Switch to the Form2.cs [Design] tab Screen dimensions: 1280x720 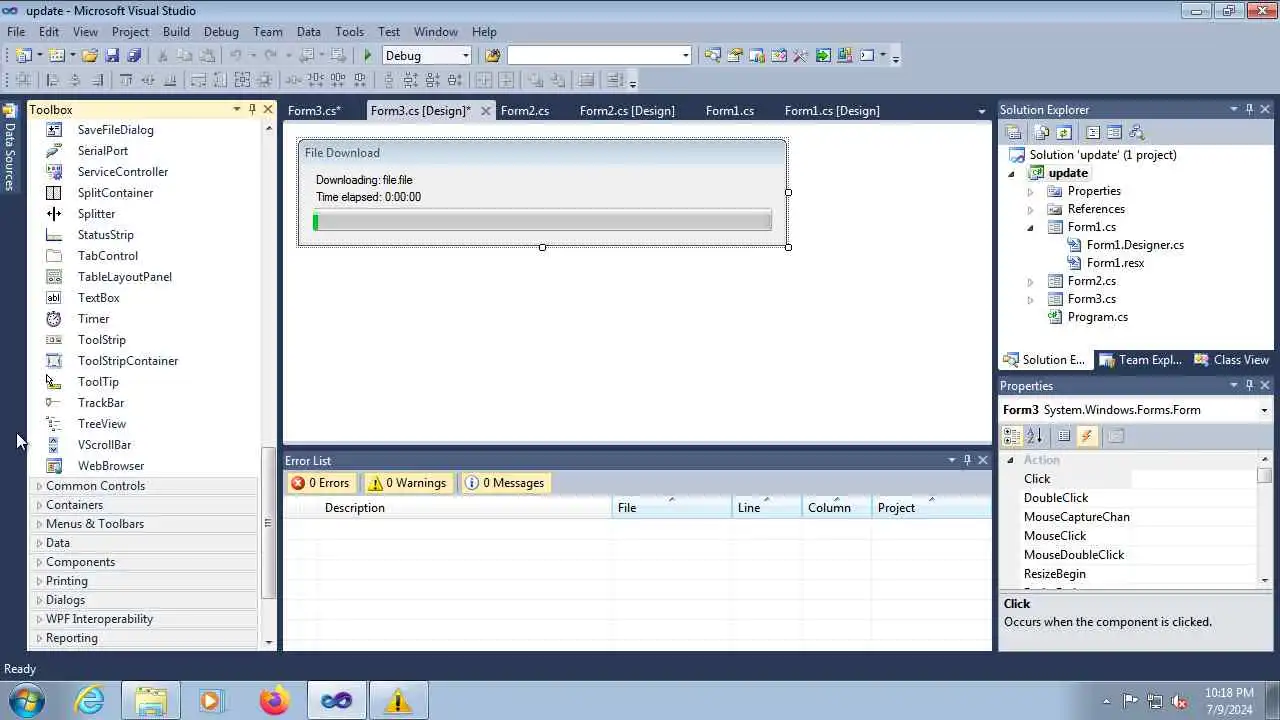click(627, 111)
